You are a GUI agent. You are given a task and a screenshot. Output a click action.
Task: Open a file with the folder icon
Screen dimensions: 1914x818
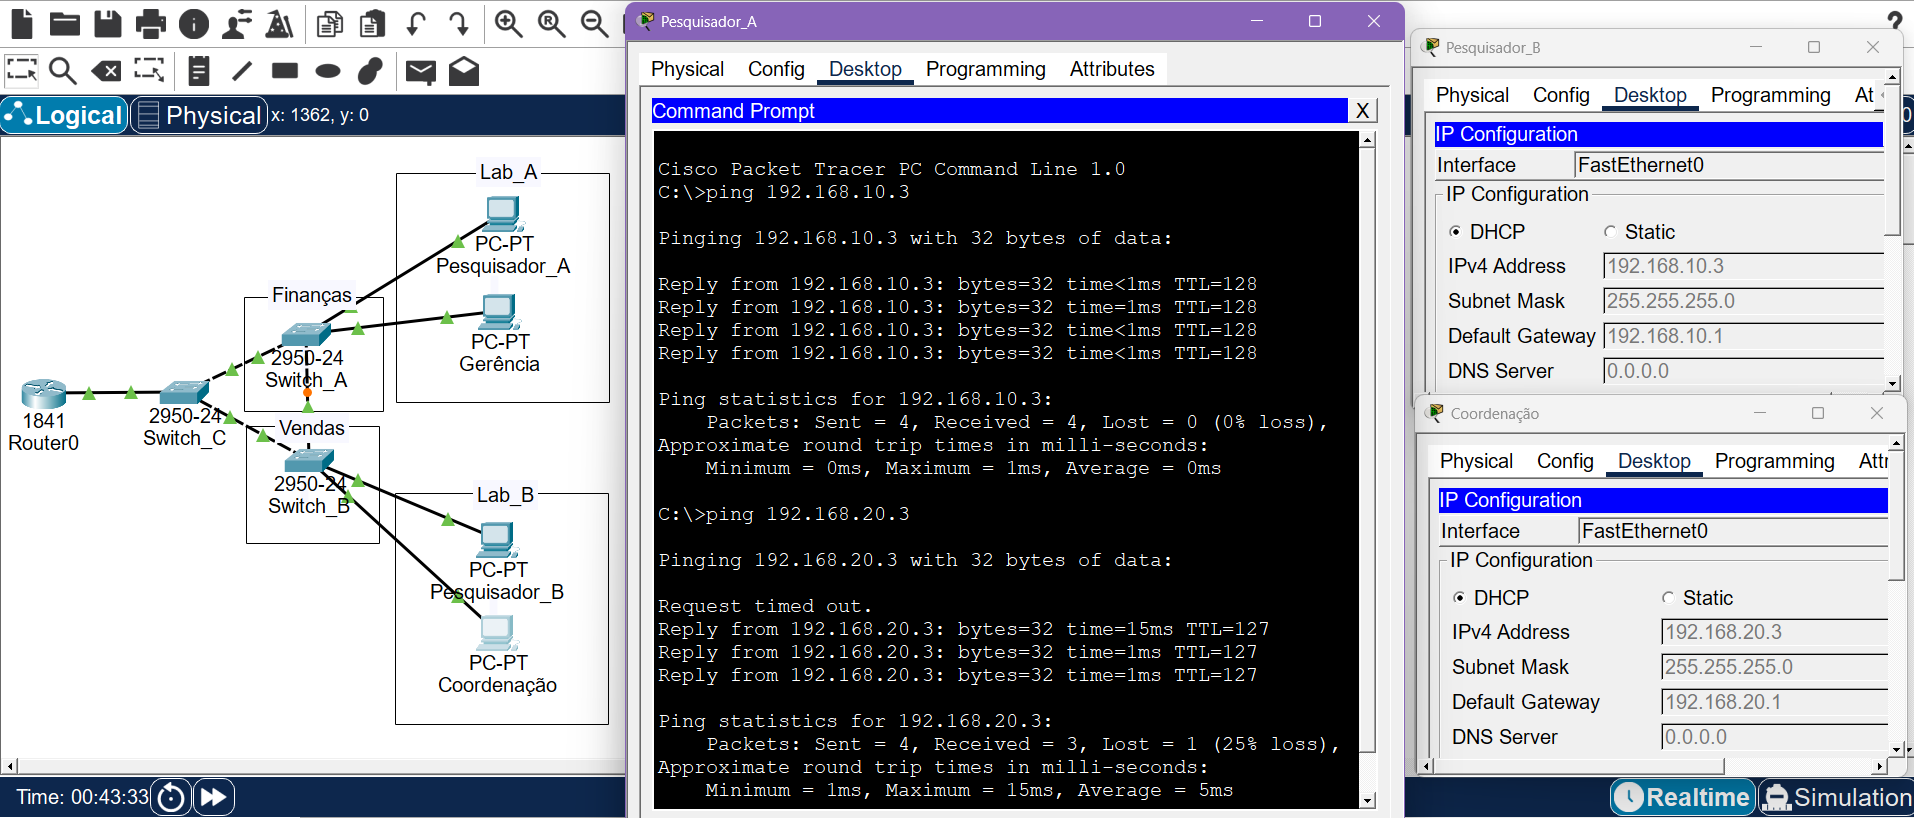pyautogui.click(x=65, y=23)
